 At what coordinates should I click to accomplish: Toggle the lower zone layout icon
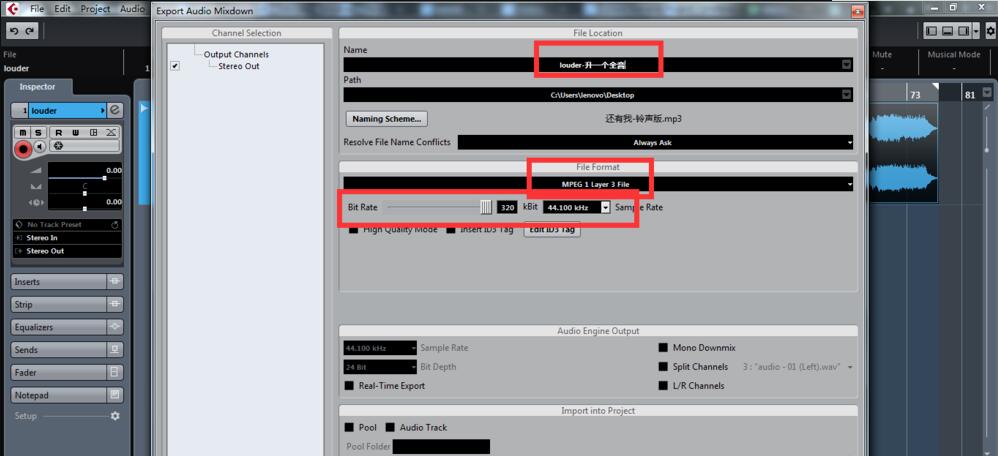(x=947, y=31)
